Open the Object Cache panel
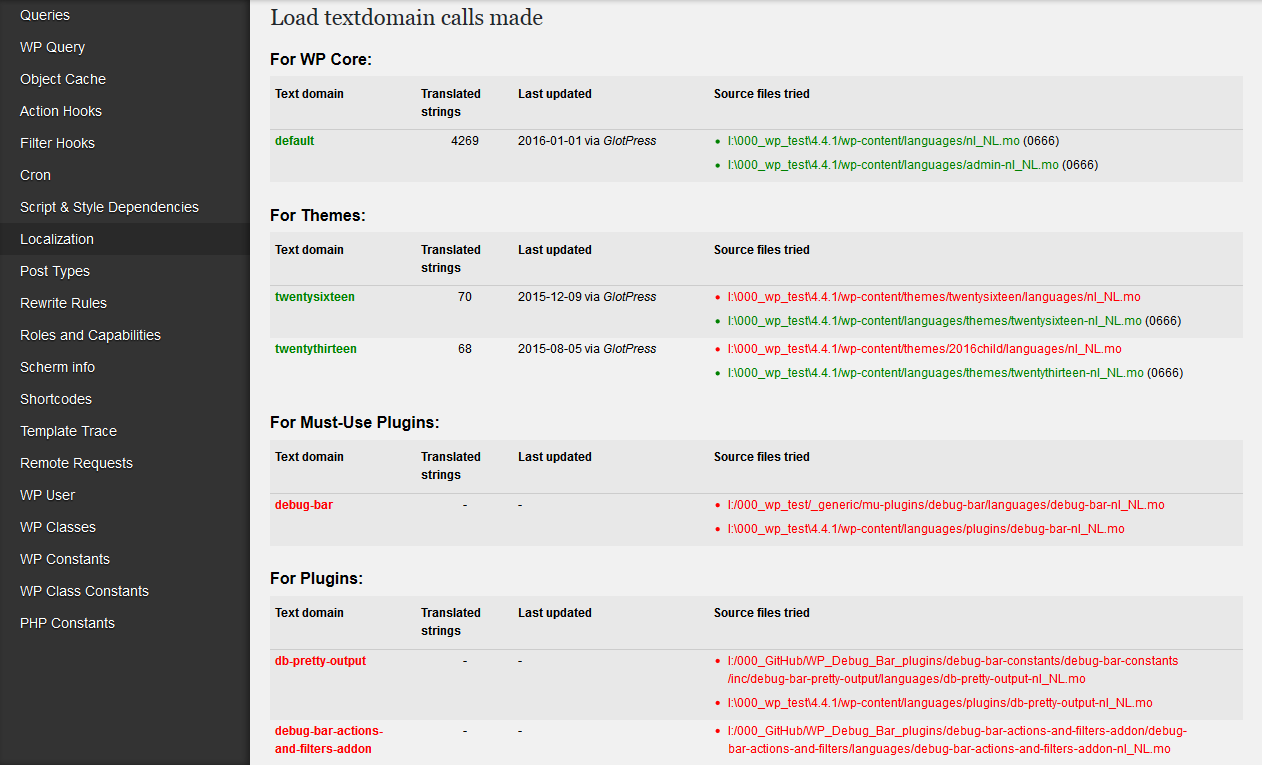This screenshot has height=765, width=1262. click(x=124, y=79)
